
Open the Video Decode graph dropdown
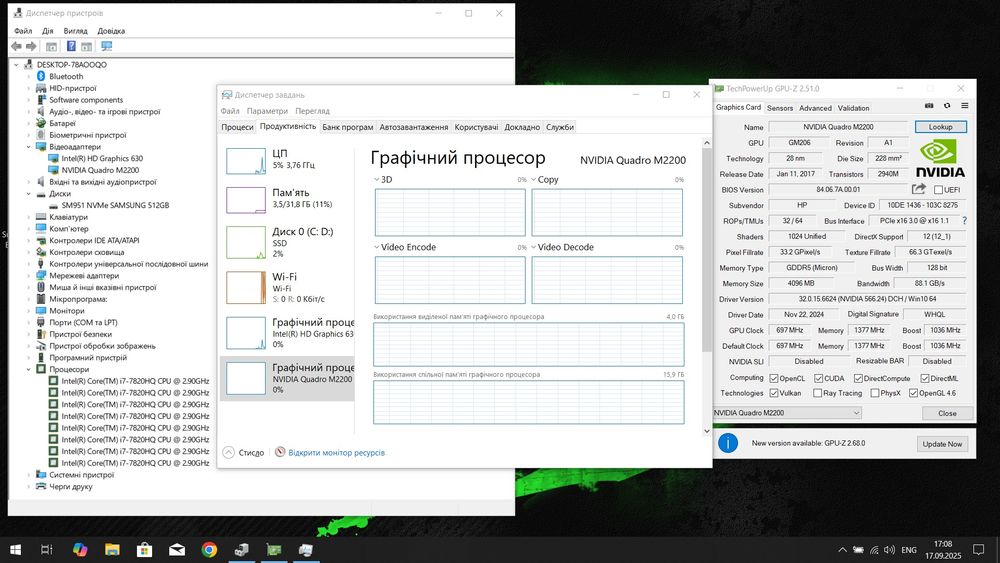pyautogui.click(x=534, y=247)
